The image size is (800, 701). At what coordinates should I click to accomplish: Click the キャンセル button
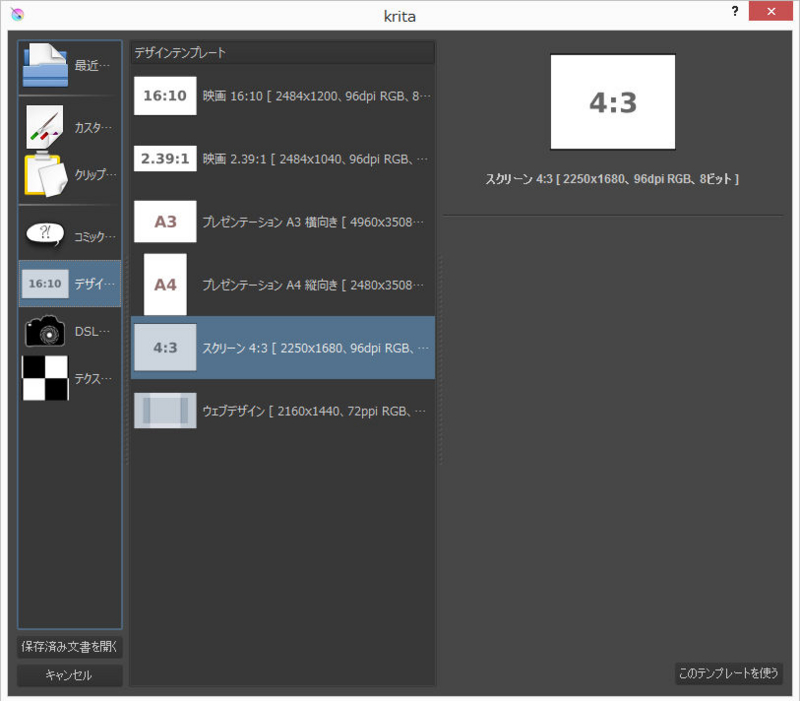click(70, 675)
